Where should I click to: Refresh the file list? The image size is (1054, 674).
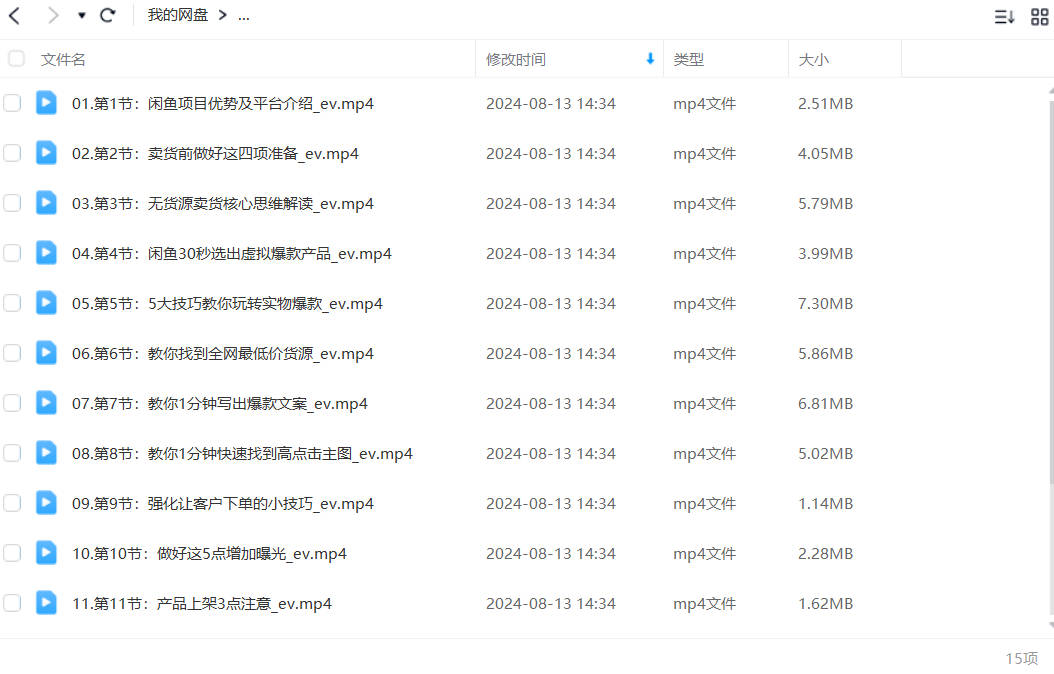(108, 15)
